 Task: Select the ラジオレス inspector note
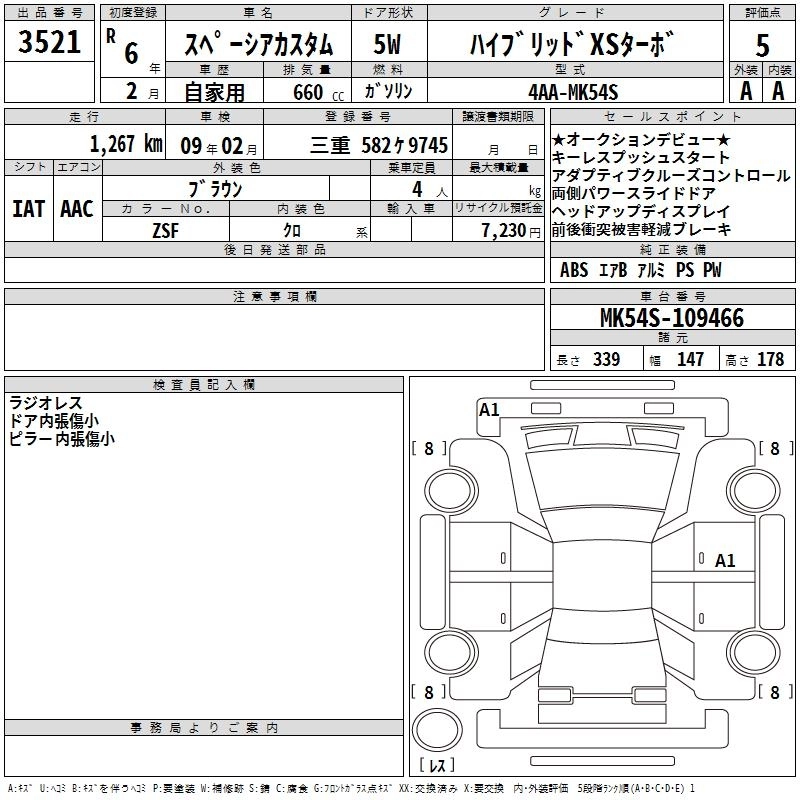(46, 403)
